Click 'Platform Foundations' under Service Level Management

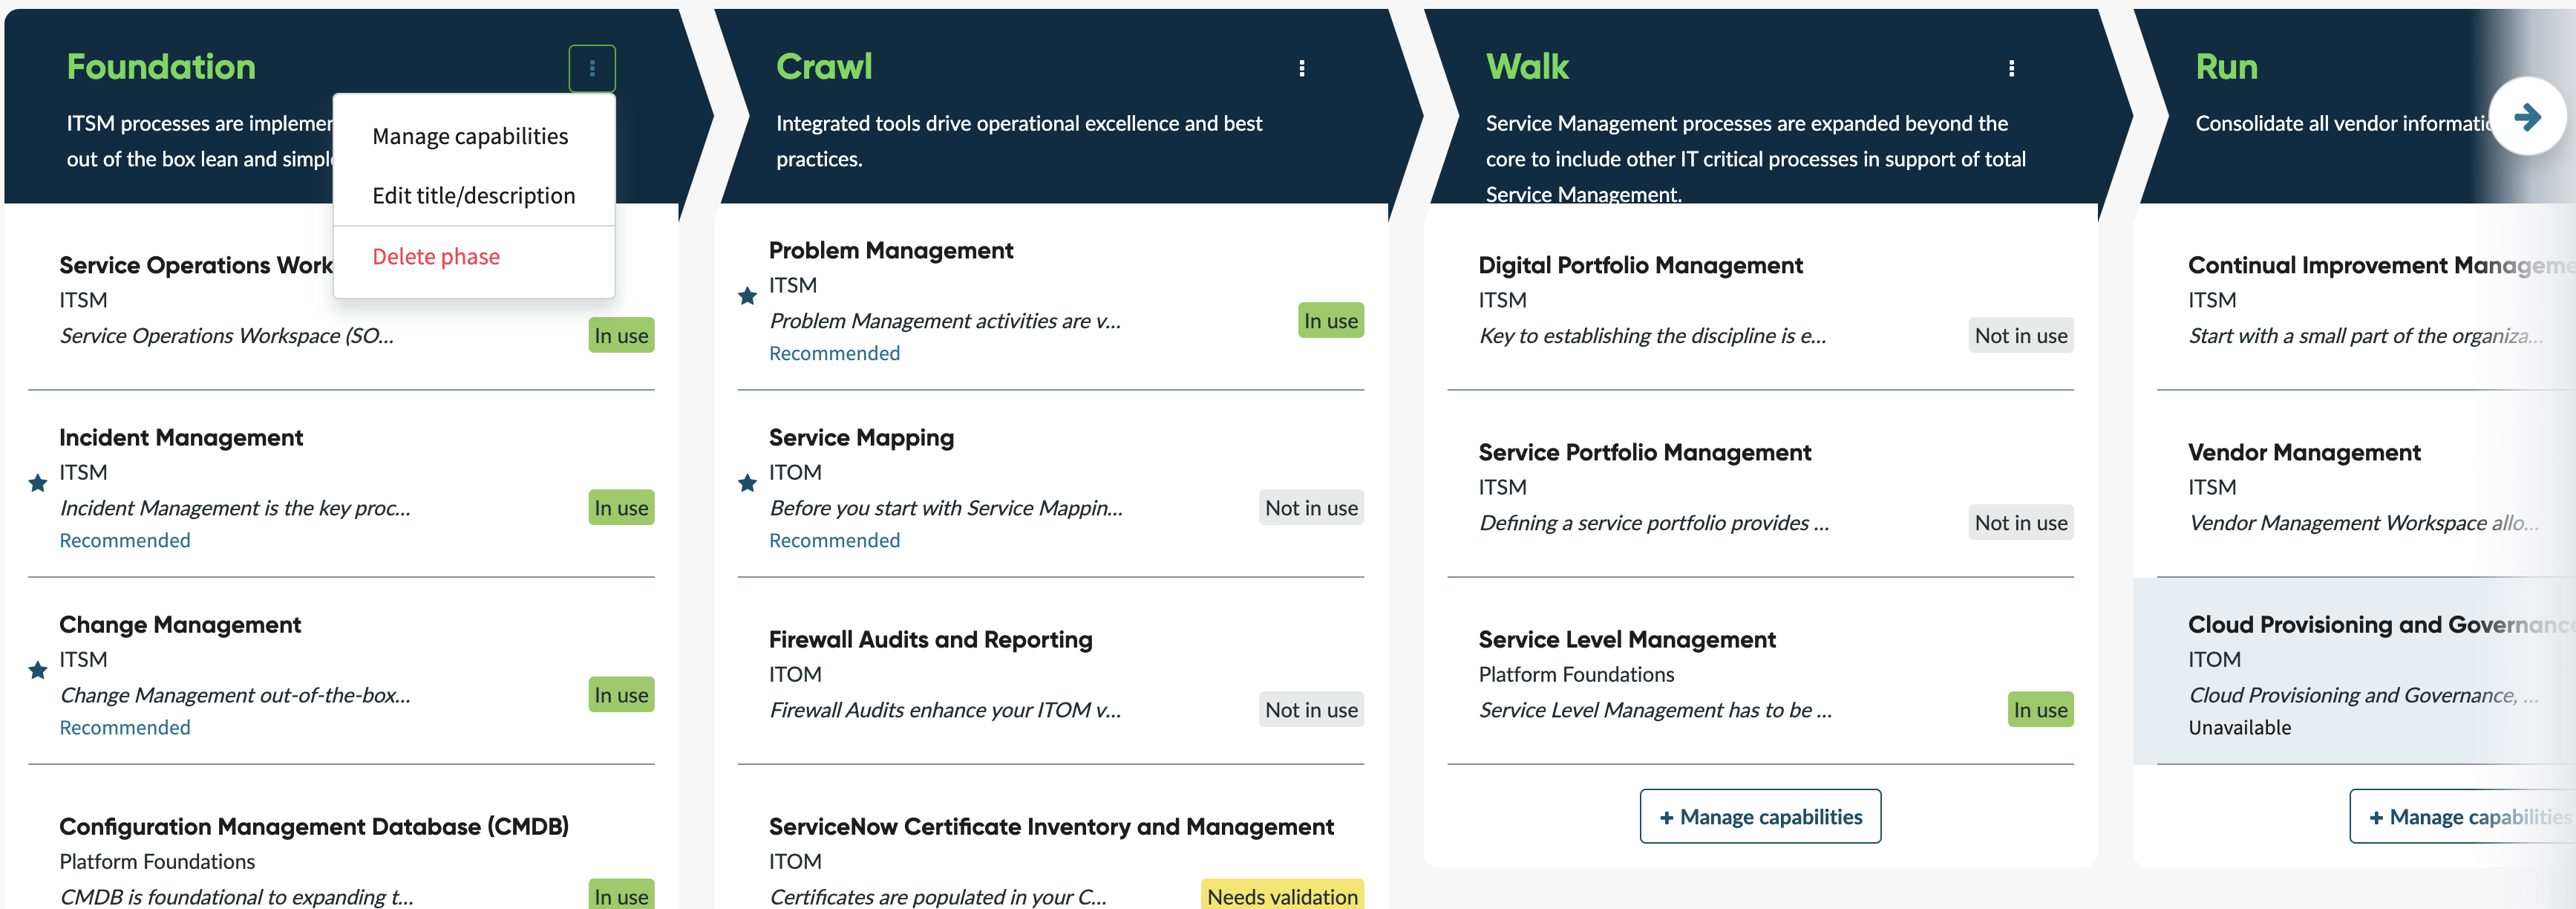1576,675
